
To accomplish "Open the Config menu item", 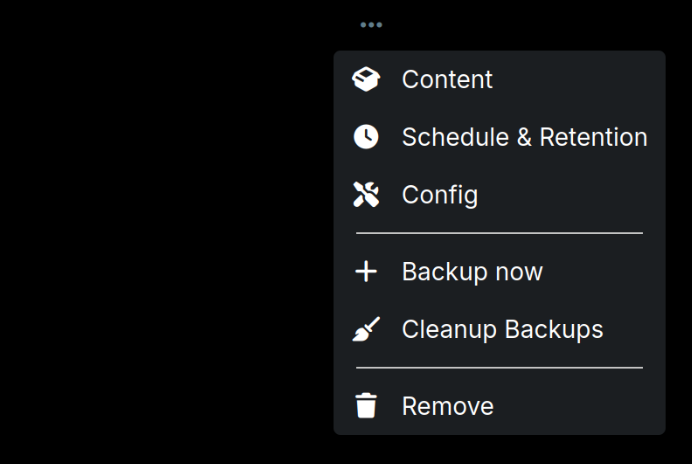I will (x=499, y=195).
